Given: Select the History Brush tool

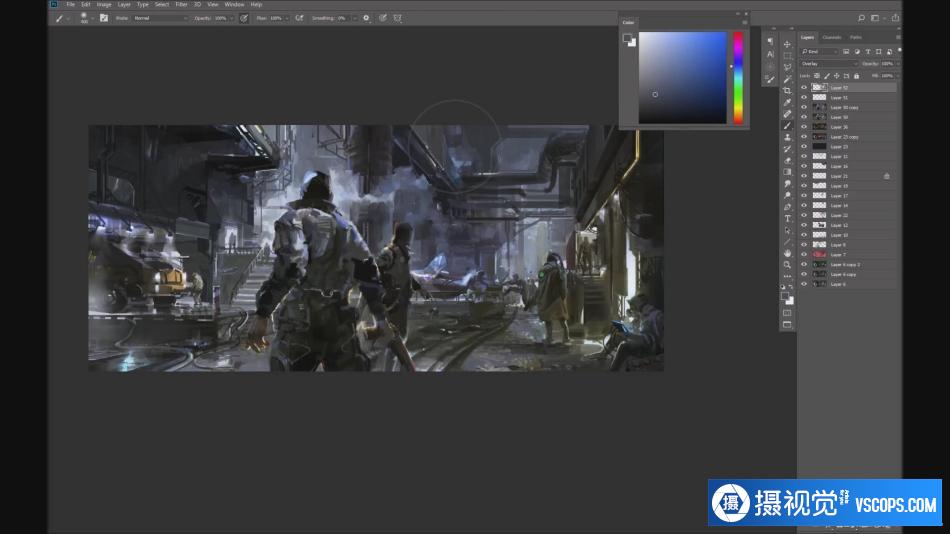Looking at the screenshot, I should (787, 149).
